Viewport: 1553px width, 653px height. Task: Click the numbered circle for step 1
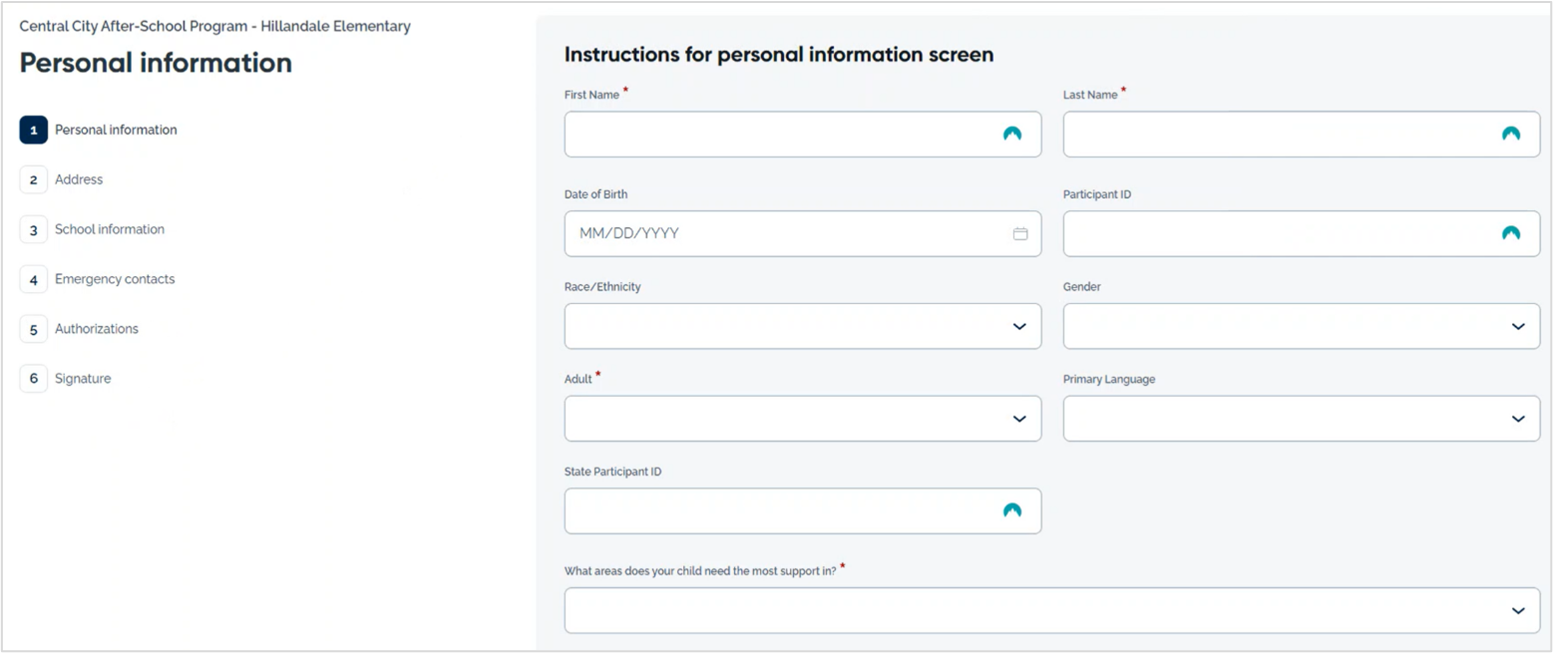33,129
